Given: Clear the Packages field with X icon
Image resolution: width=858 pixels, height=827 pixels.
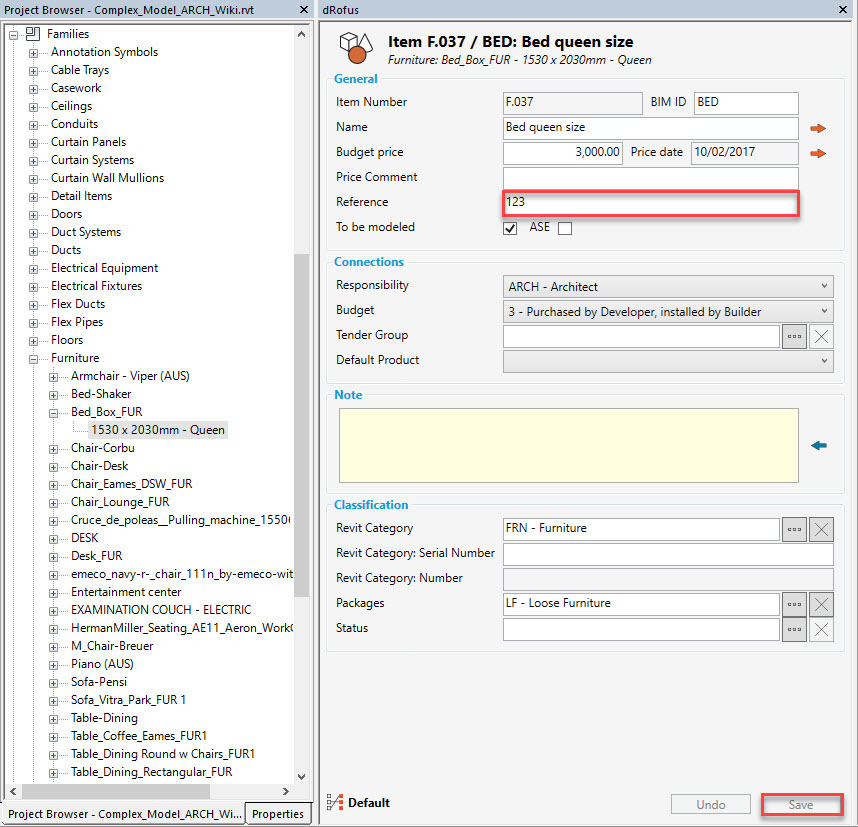Looking at the screenshot, I should [x=821, y=604].
